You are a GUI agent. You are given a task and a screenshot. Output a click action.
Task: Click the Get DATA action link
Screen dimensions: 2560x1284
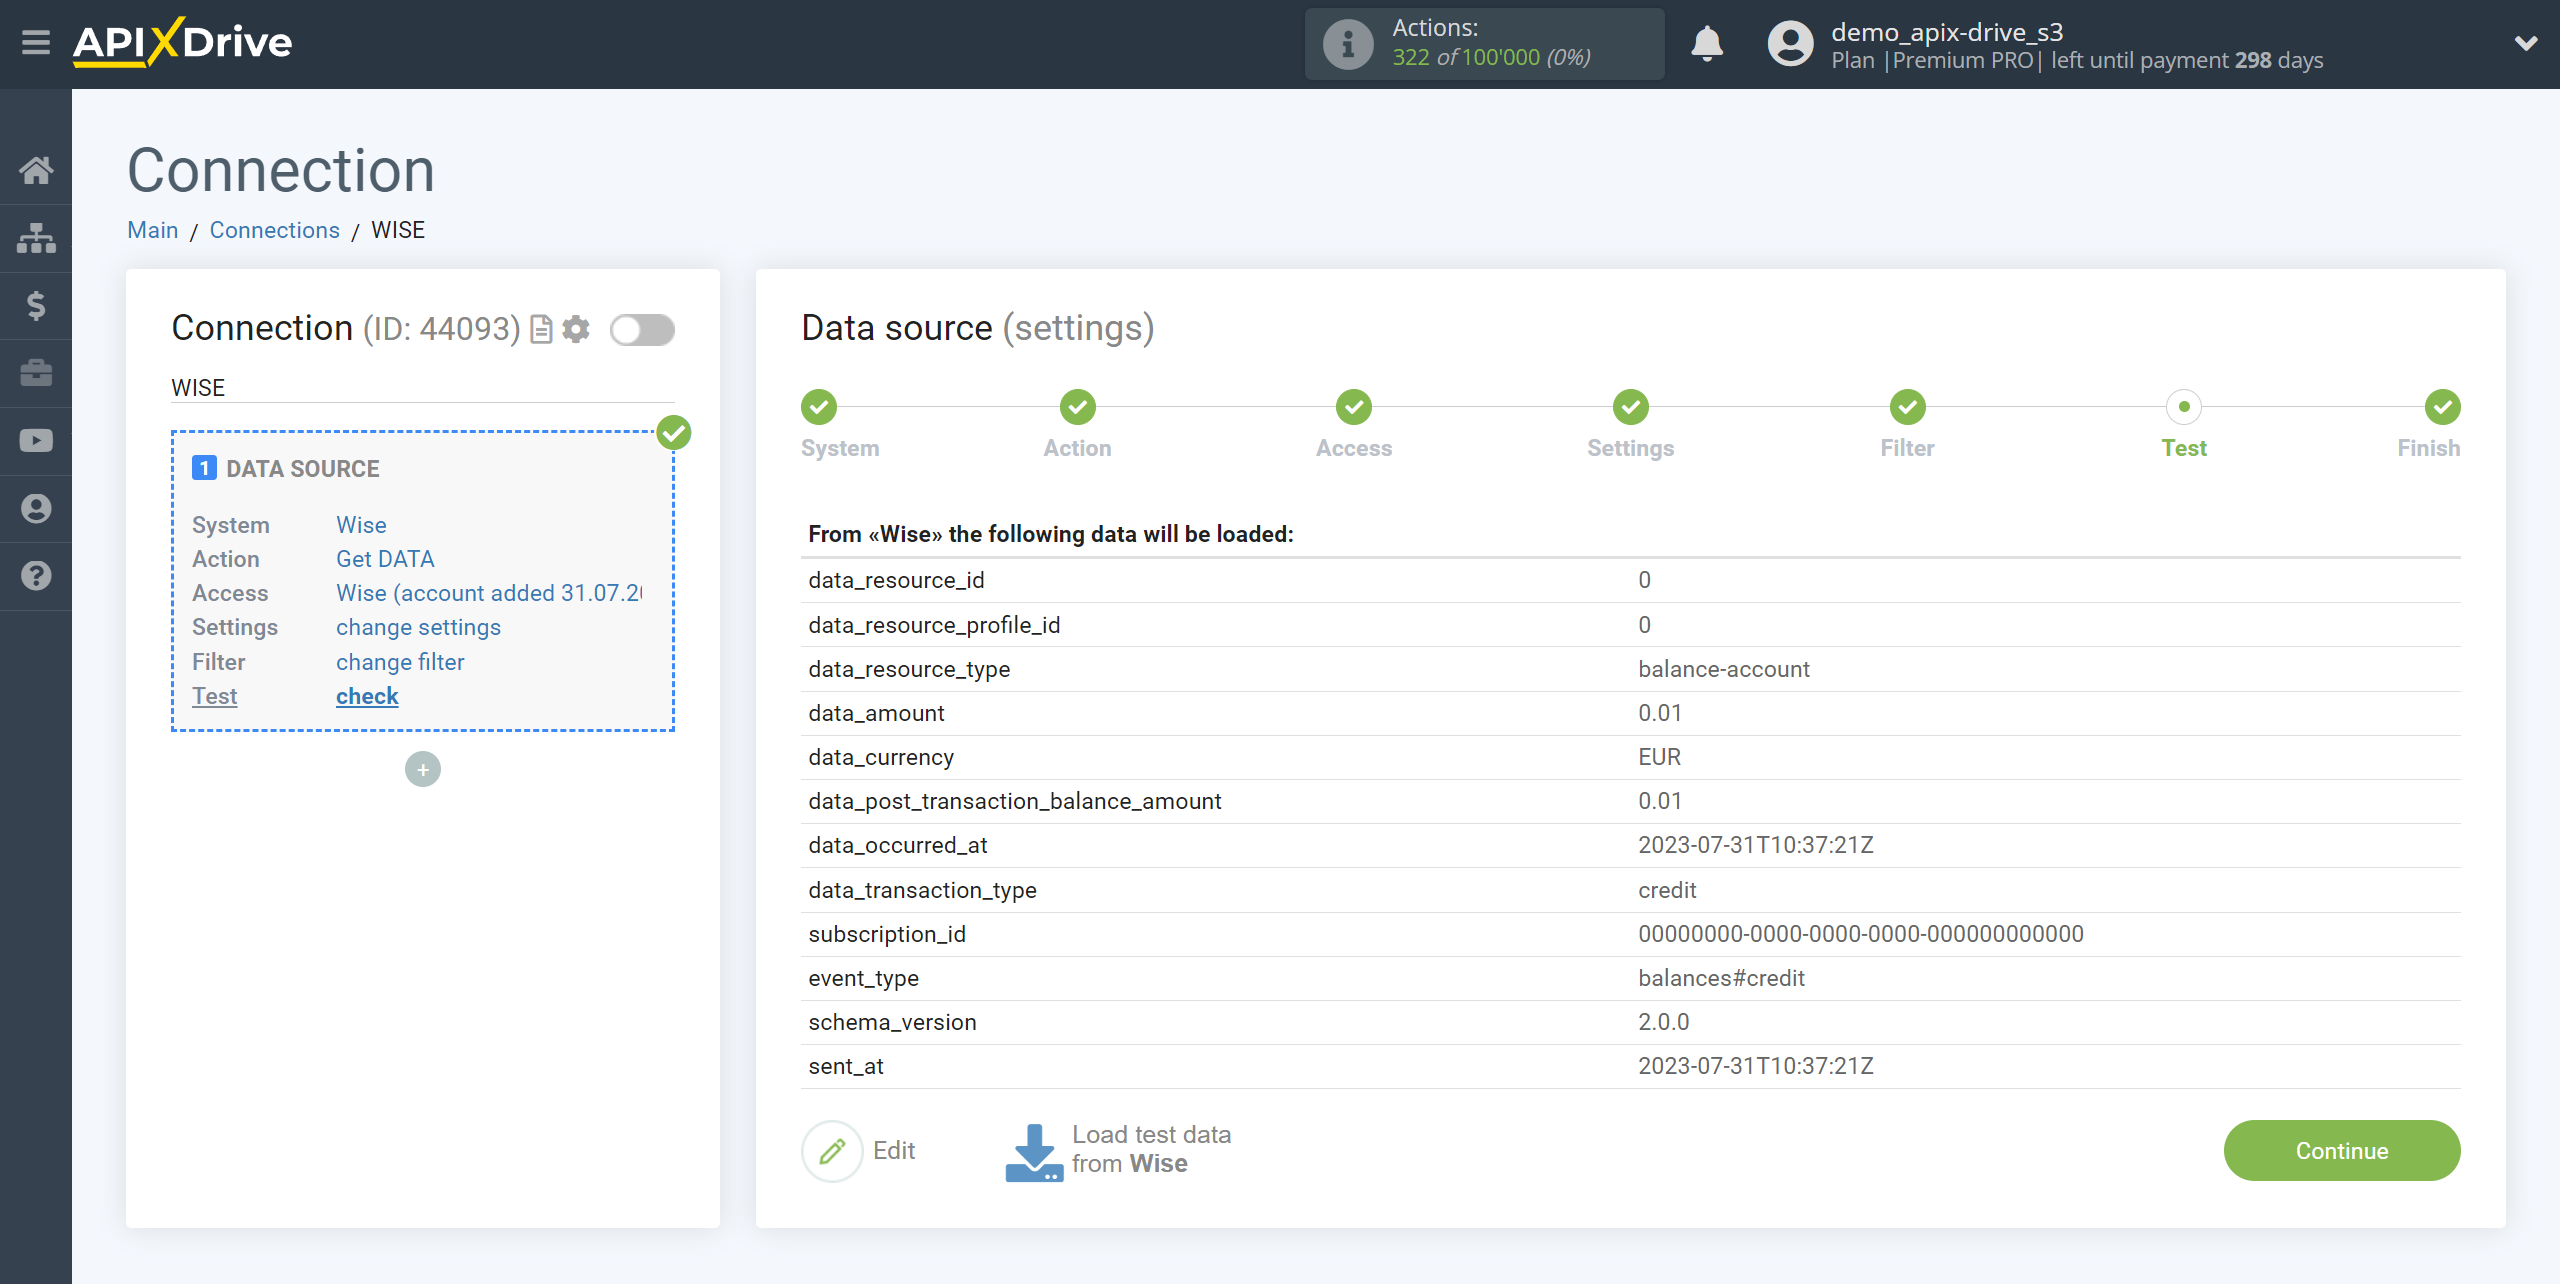tap(385, 559)
